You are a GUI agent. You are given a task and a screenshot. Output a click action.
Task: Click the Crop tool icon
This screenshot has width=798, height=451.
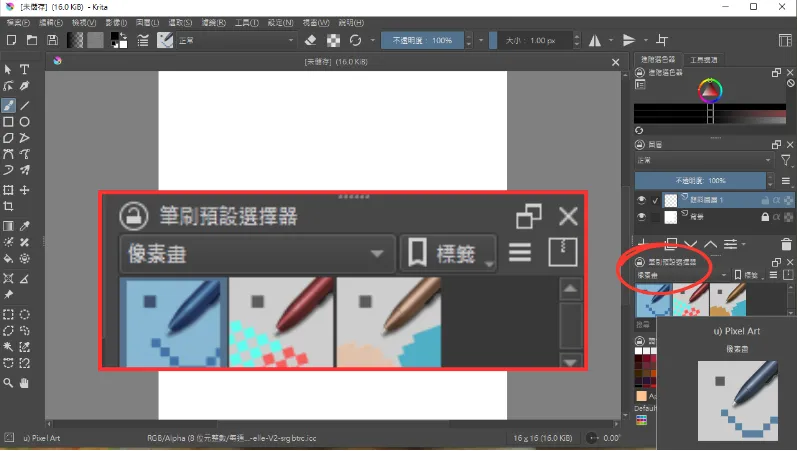9,206
